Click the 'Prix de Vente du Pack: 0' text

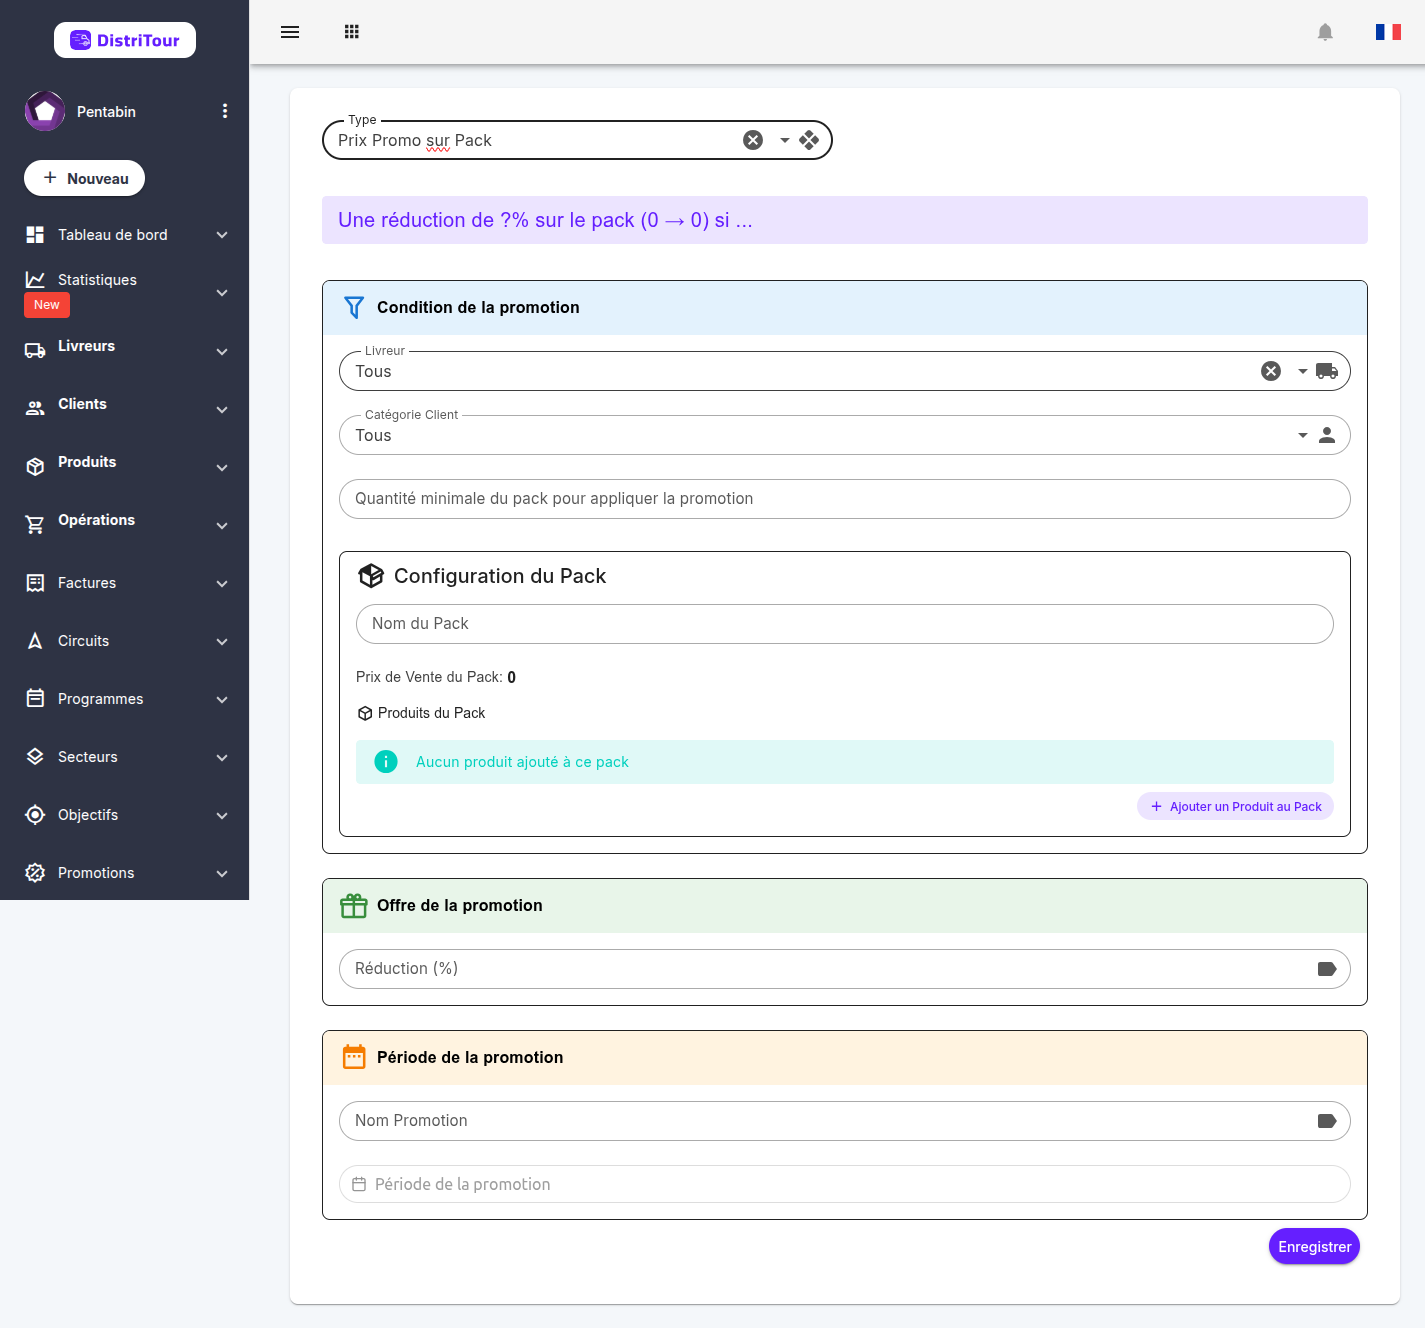[436, 677]
